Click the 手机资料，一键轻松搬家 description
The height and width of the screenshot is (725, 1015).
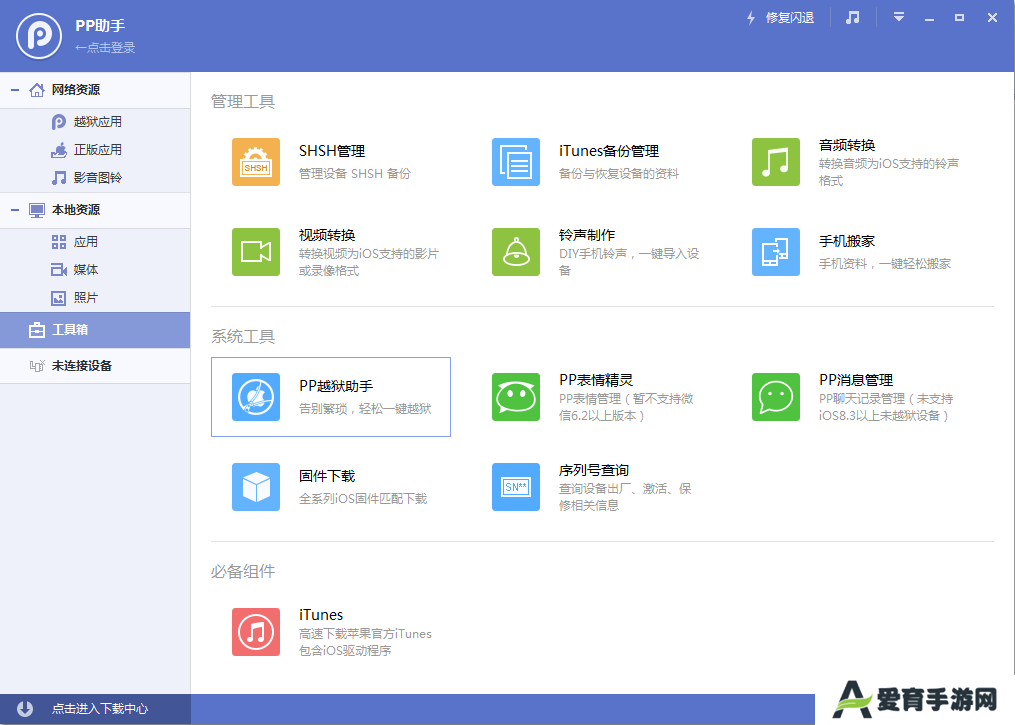point(885,263)
